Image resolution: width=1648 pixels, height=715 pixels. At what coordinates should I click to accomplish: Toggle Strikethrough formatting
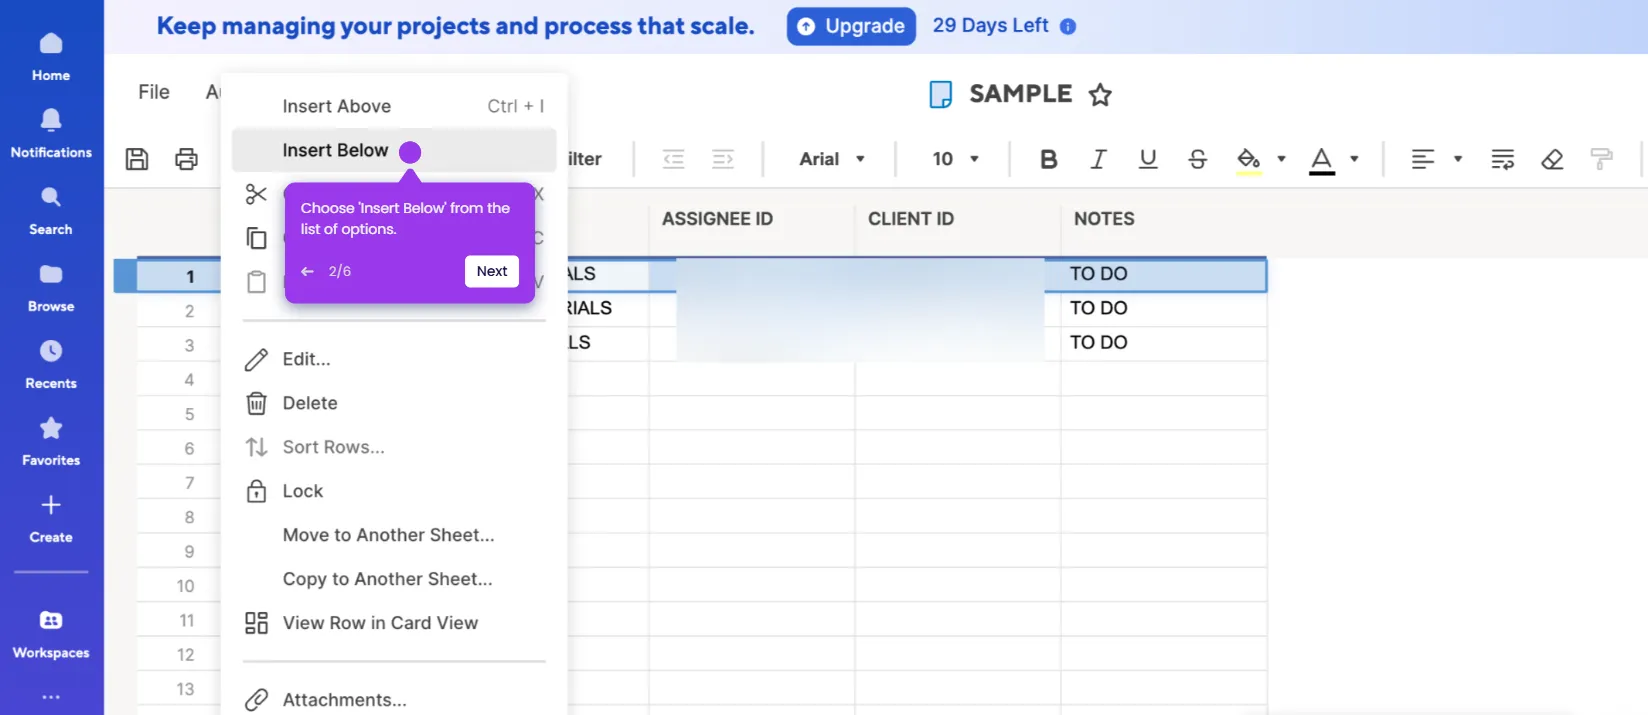point(1197,159)
